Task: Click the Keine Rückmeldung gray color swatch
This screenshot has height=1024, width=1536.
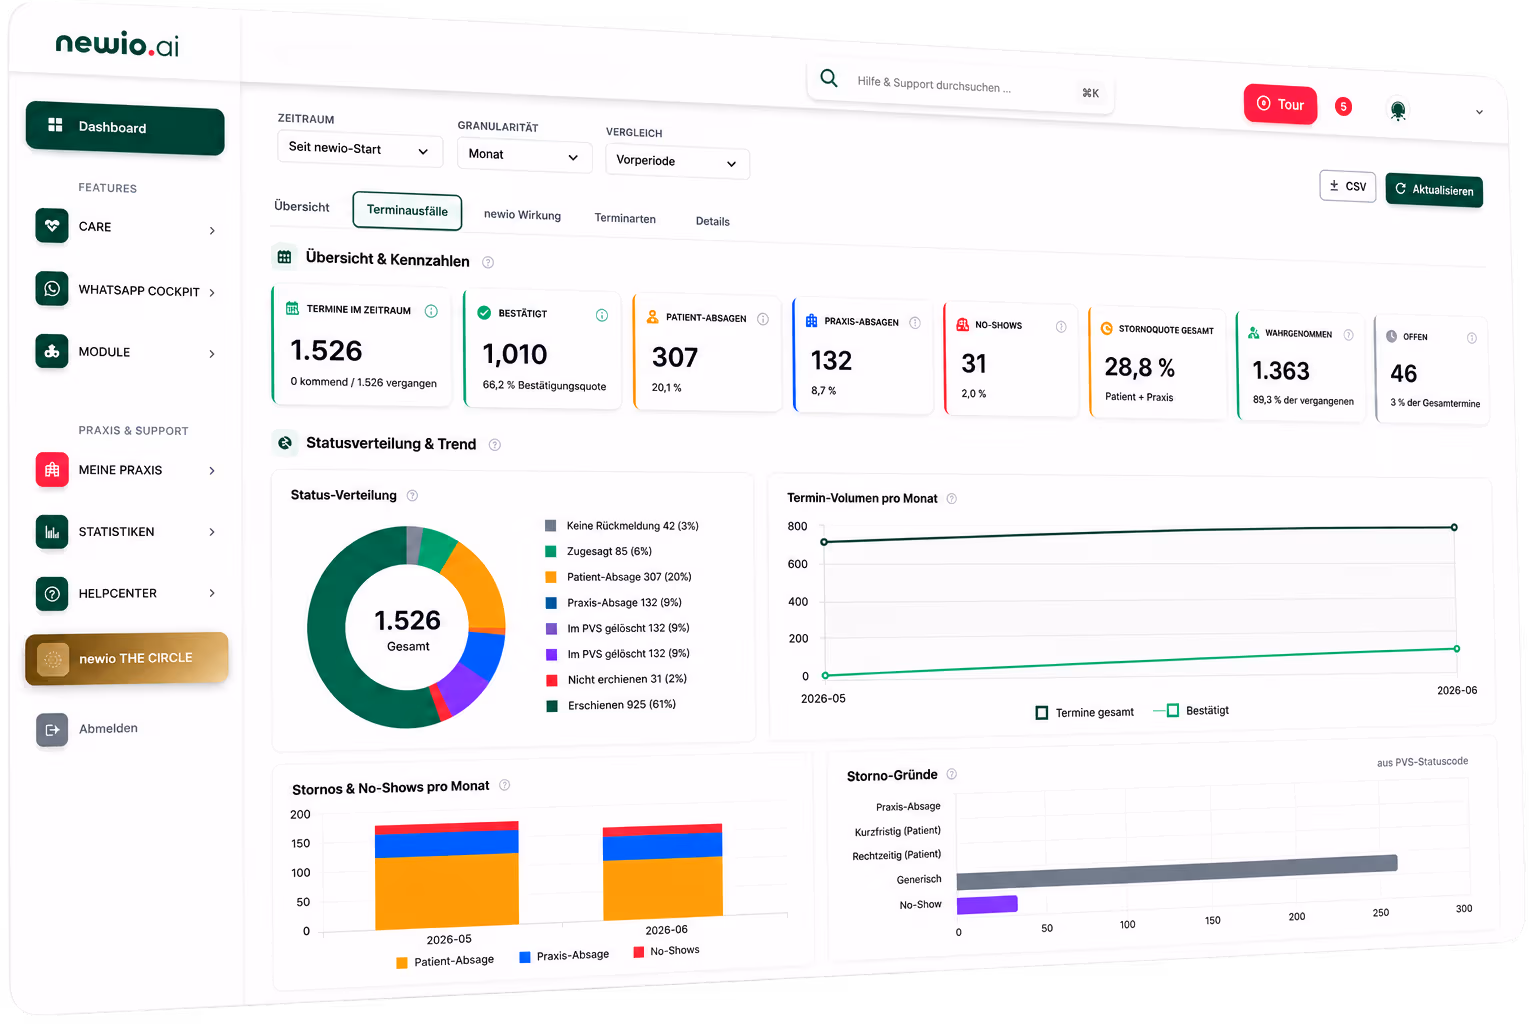Action: pyautogui.click(x=550, y=525)
